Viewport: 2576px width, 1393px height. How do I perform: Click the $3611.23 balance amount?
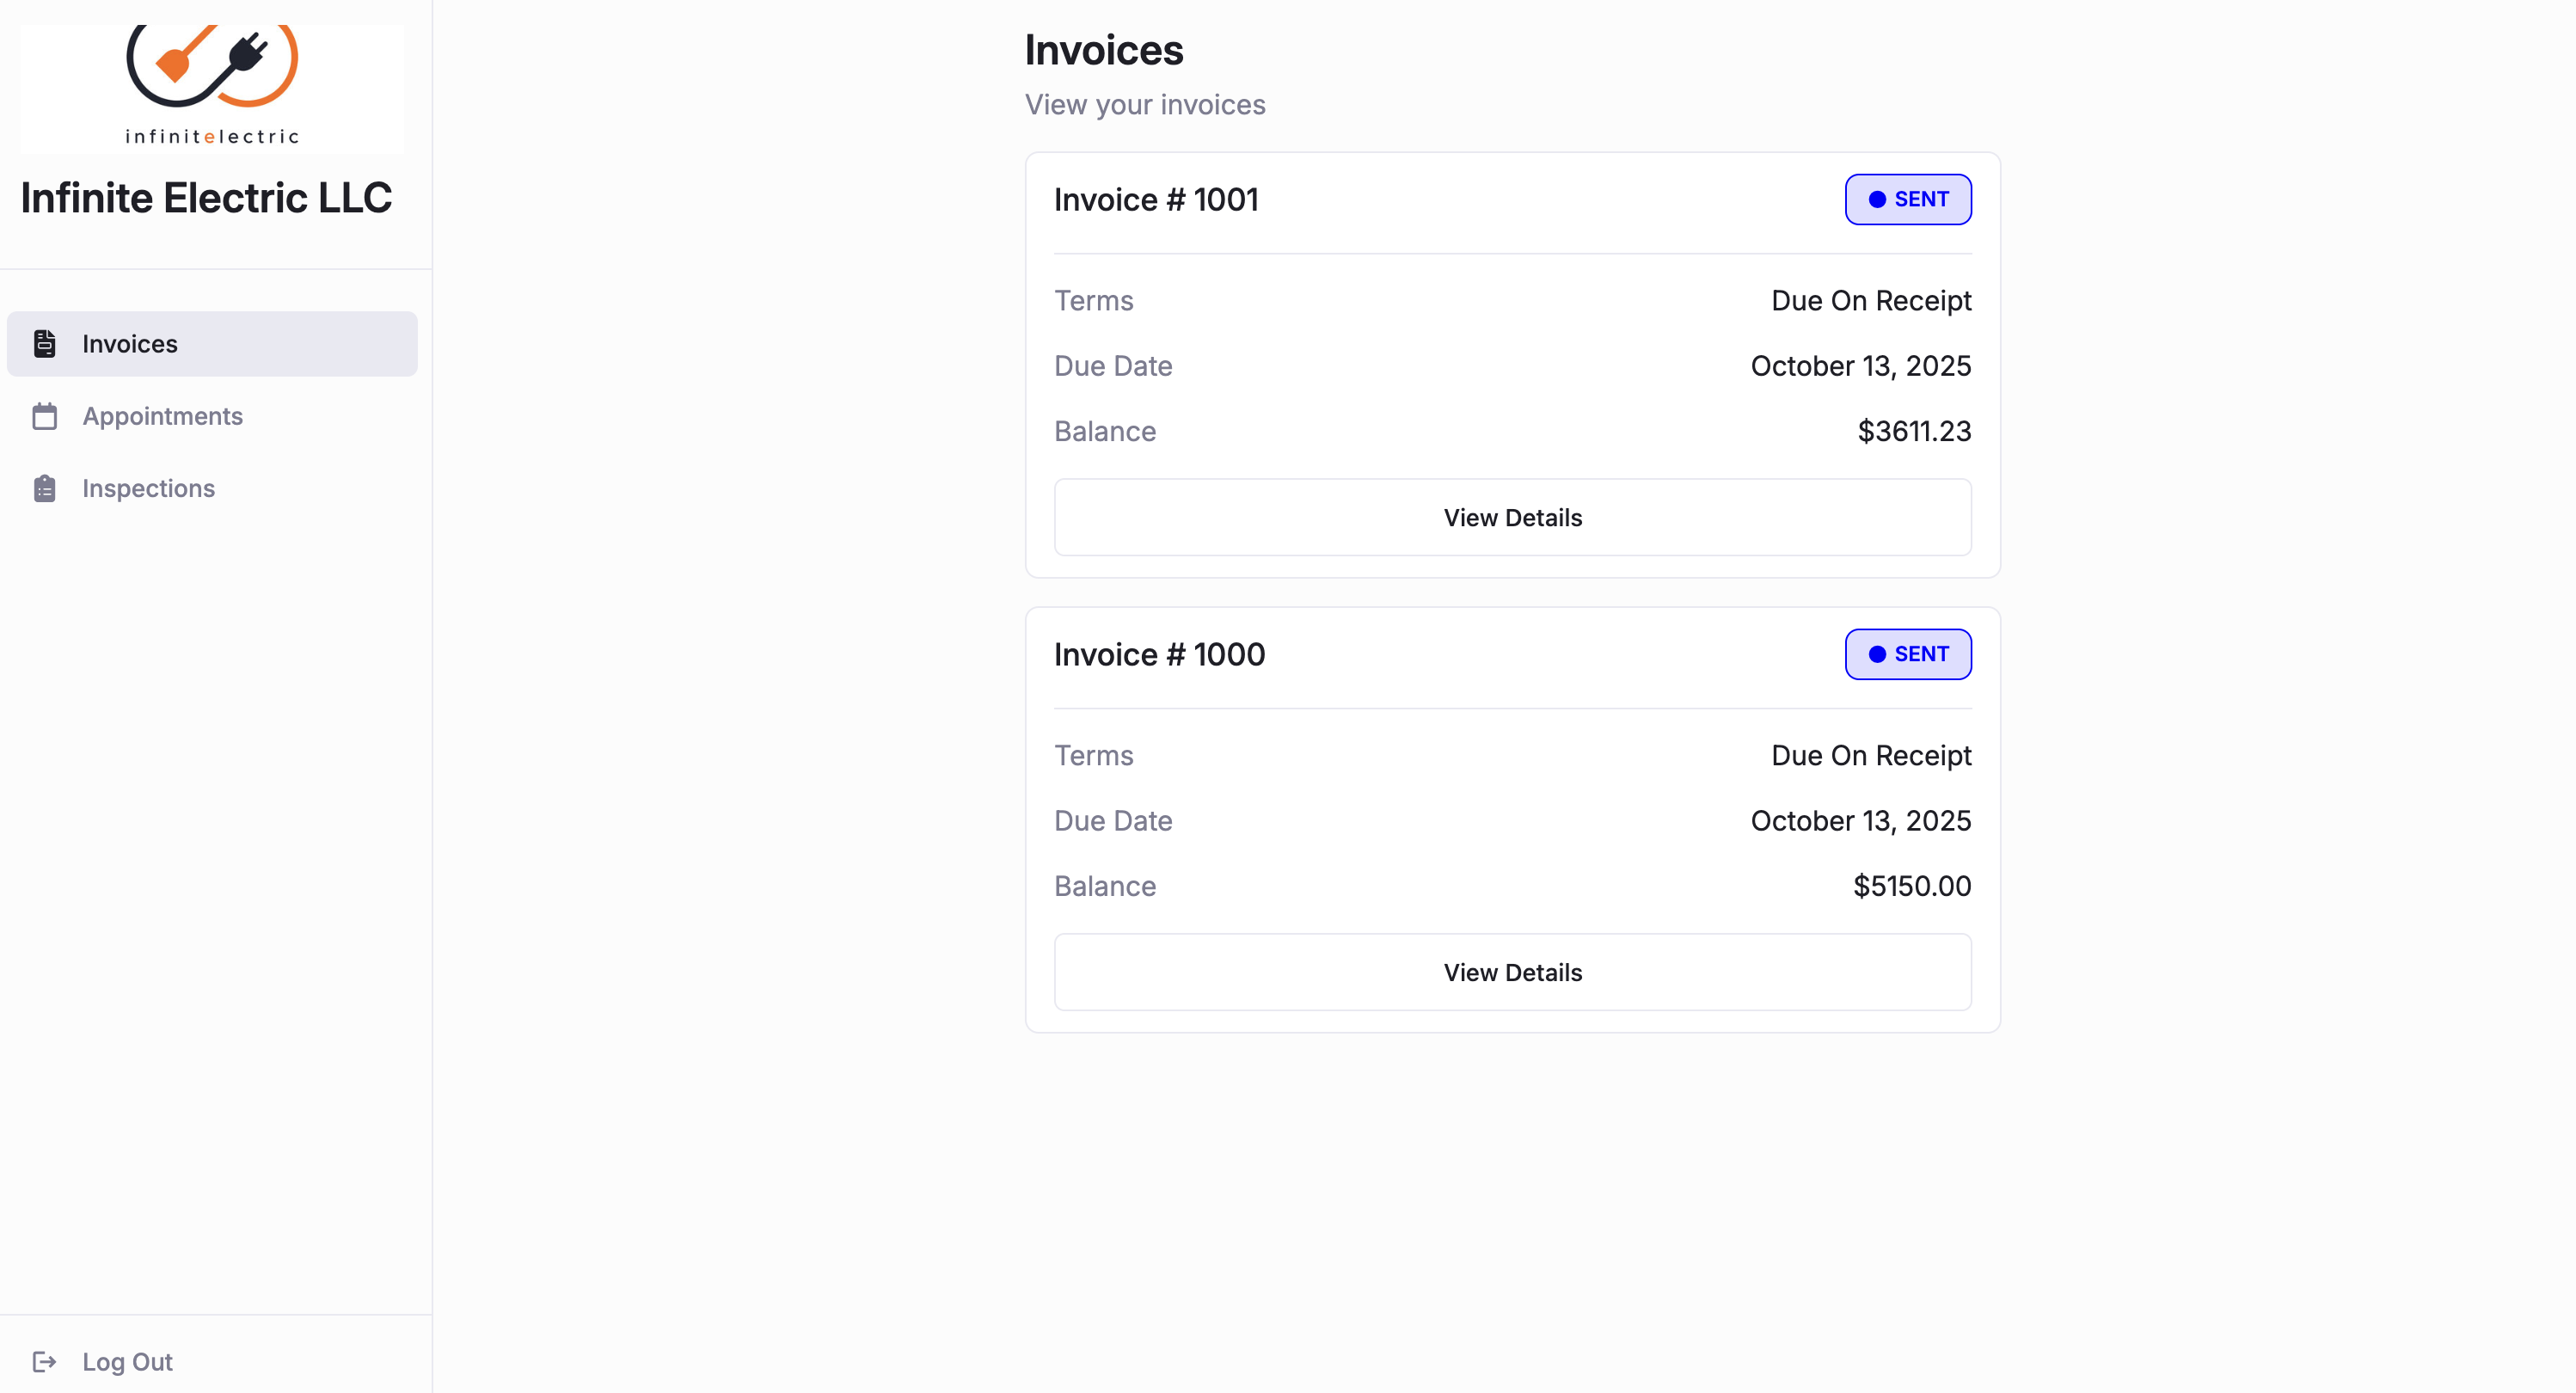pos(1913,431)
